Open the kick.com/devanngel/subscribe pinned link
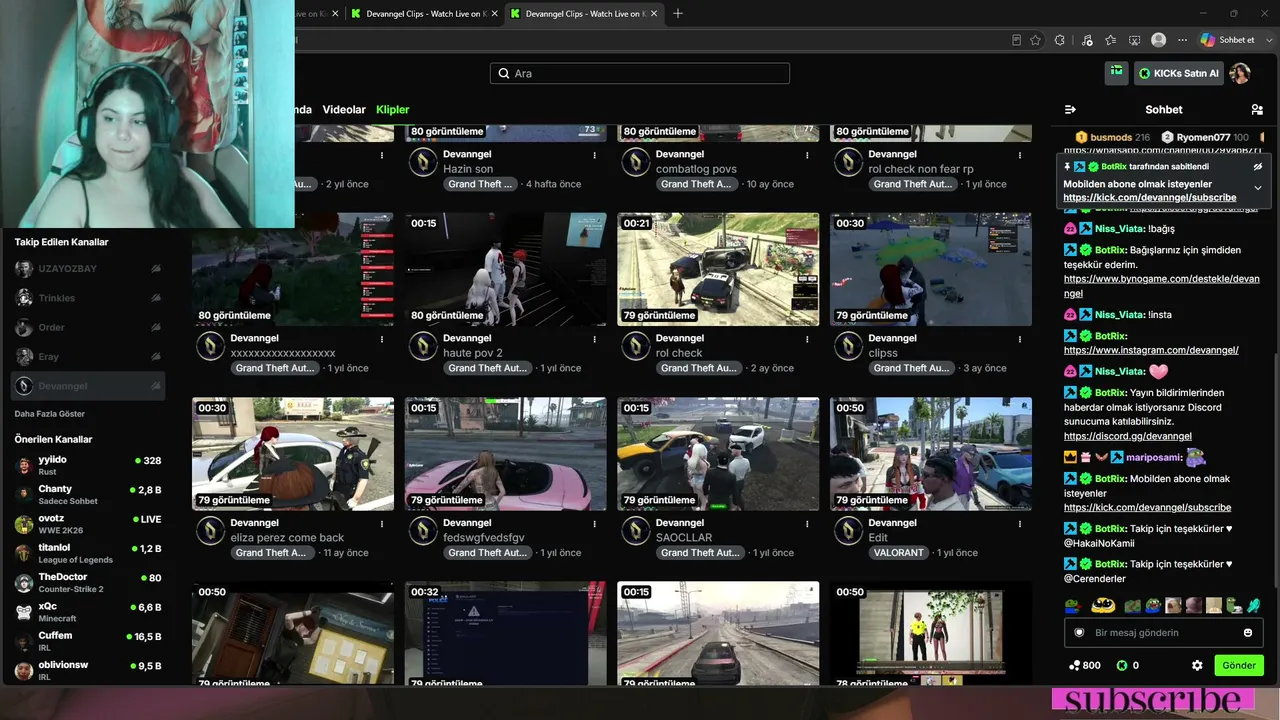Viewport: 1280px width, 720px height. (x=1150, y=198)
